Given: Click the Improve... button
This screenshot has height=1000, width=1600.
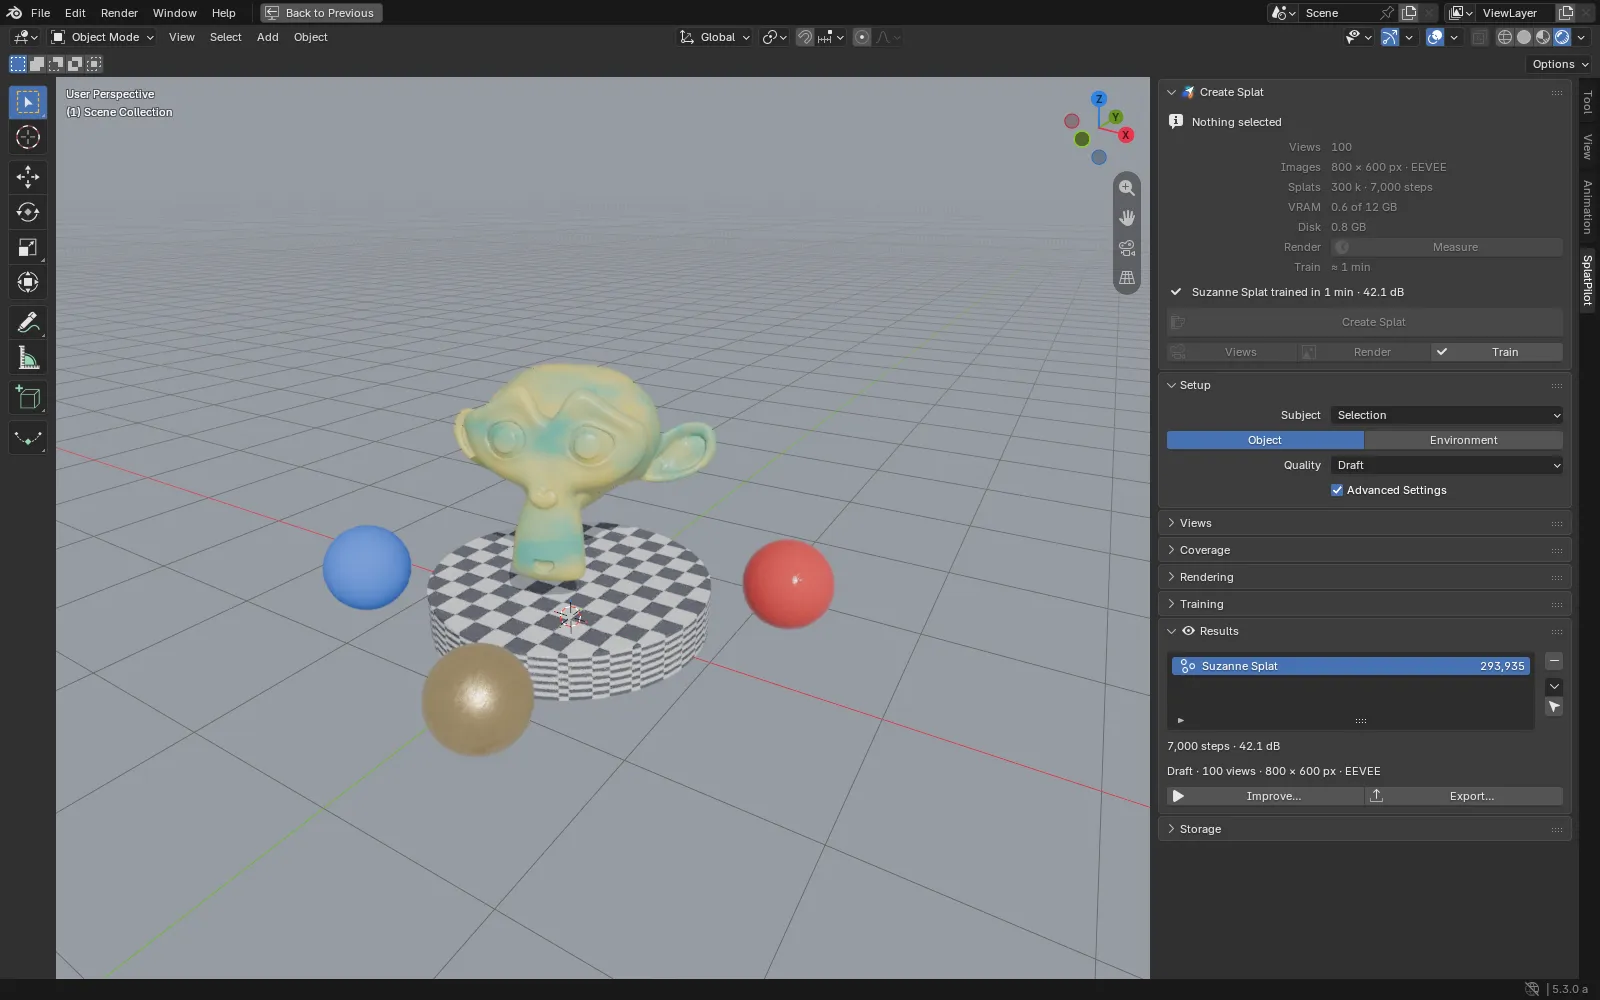Looking at the screenshot, I should point(1265,796).
